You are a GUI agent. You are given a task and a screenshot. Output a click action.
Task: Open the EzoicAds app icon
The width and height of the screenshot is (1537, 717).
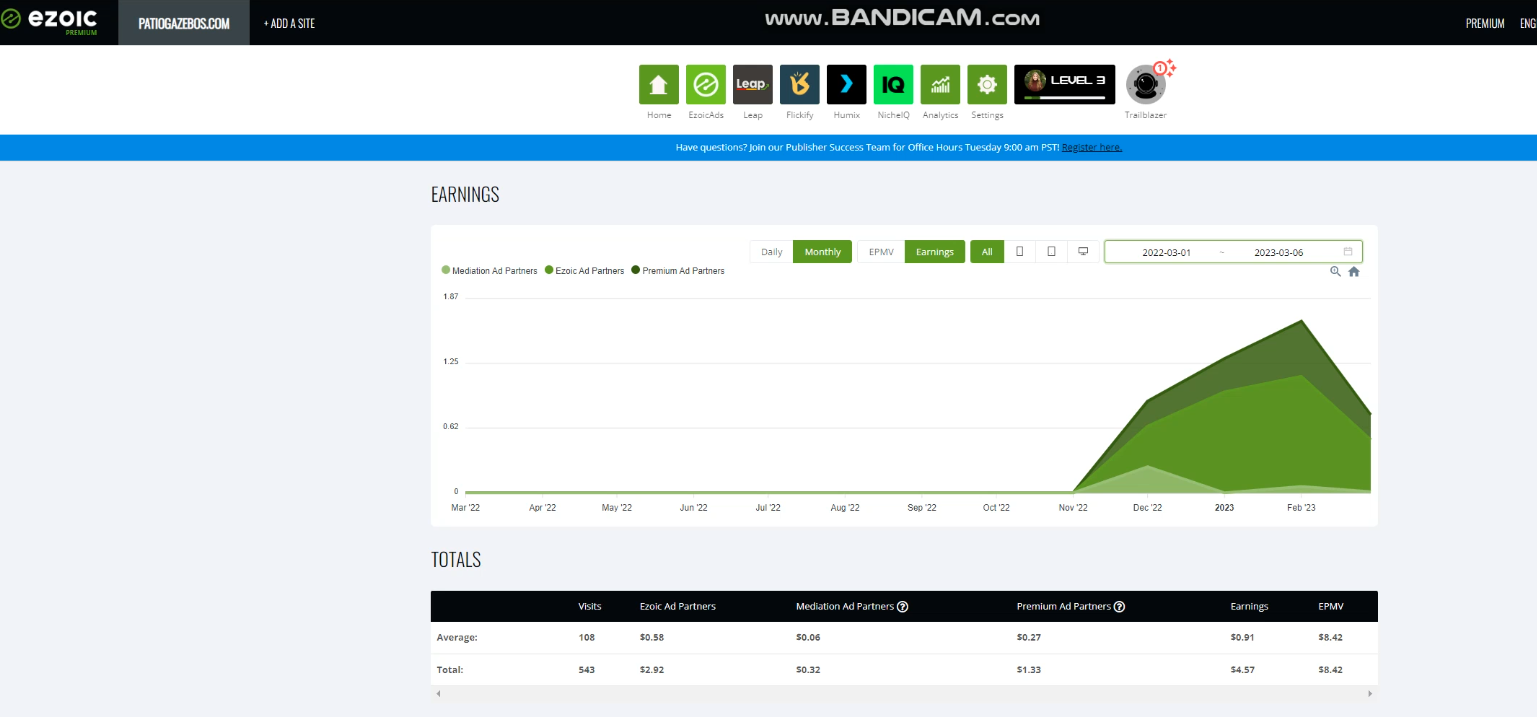(706, 85)
